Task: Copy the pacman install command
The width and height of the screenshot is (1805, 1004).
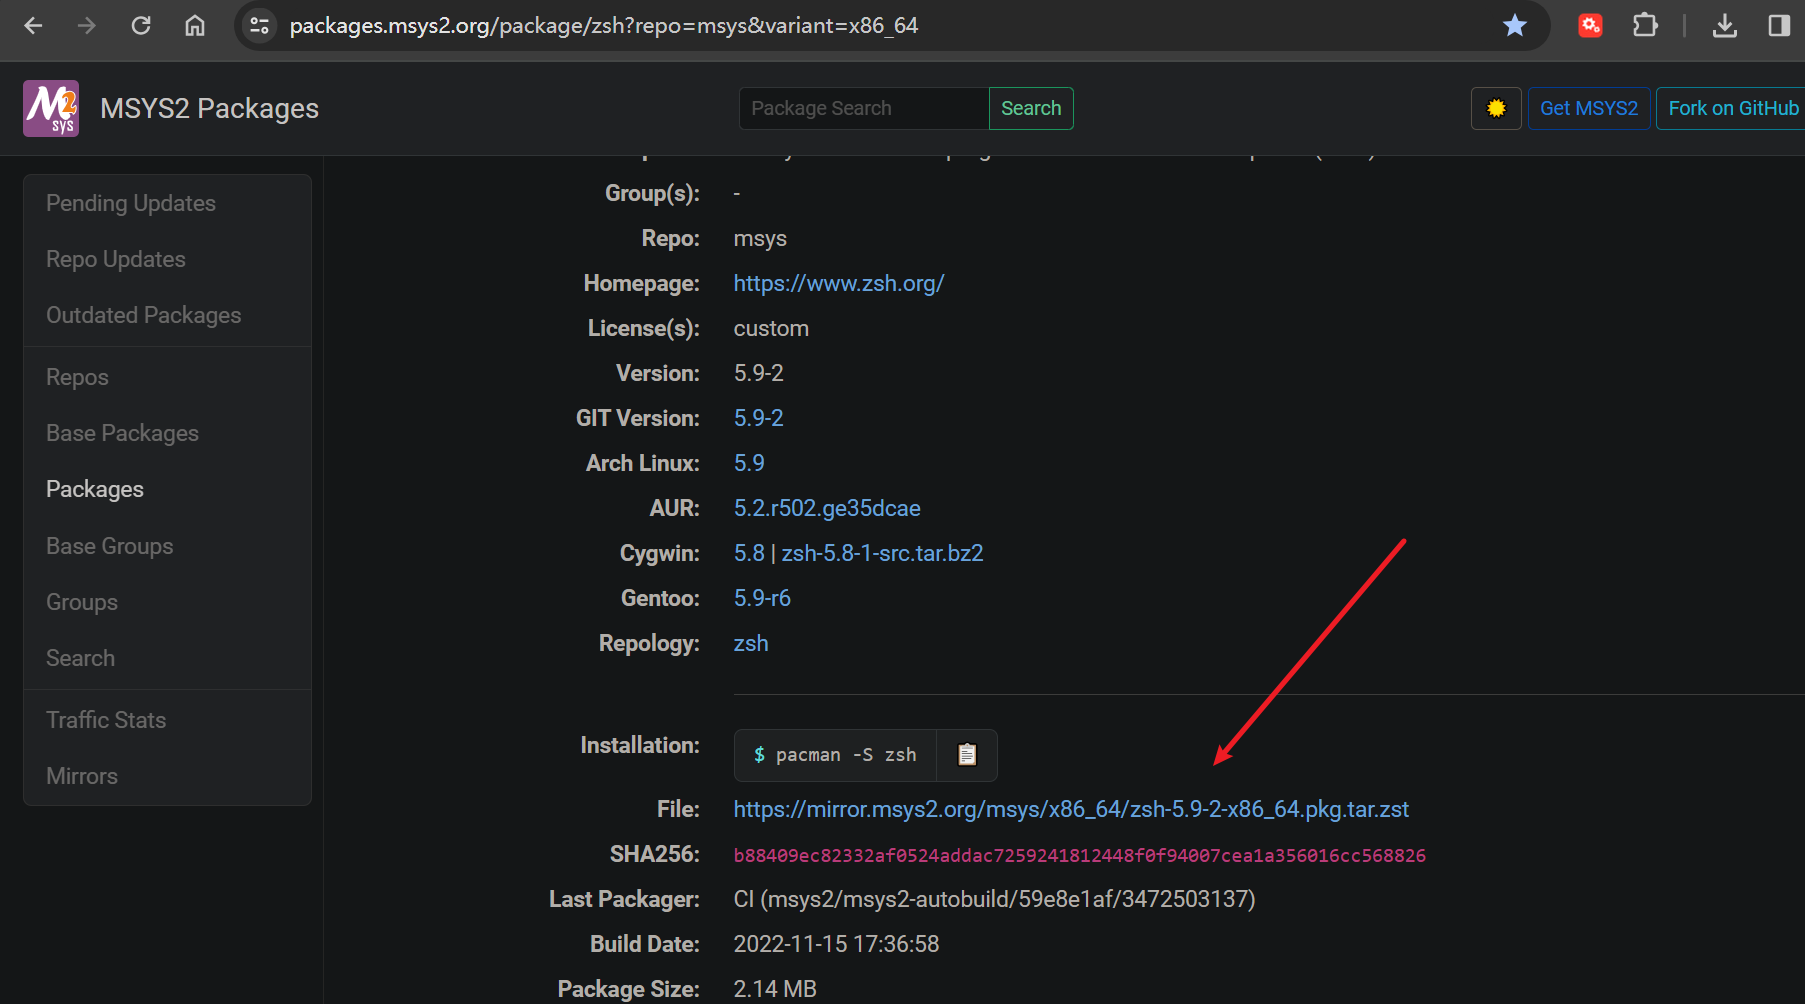Action: [x=966, y=755]
